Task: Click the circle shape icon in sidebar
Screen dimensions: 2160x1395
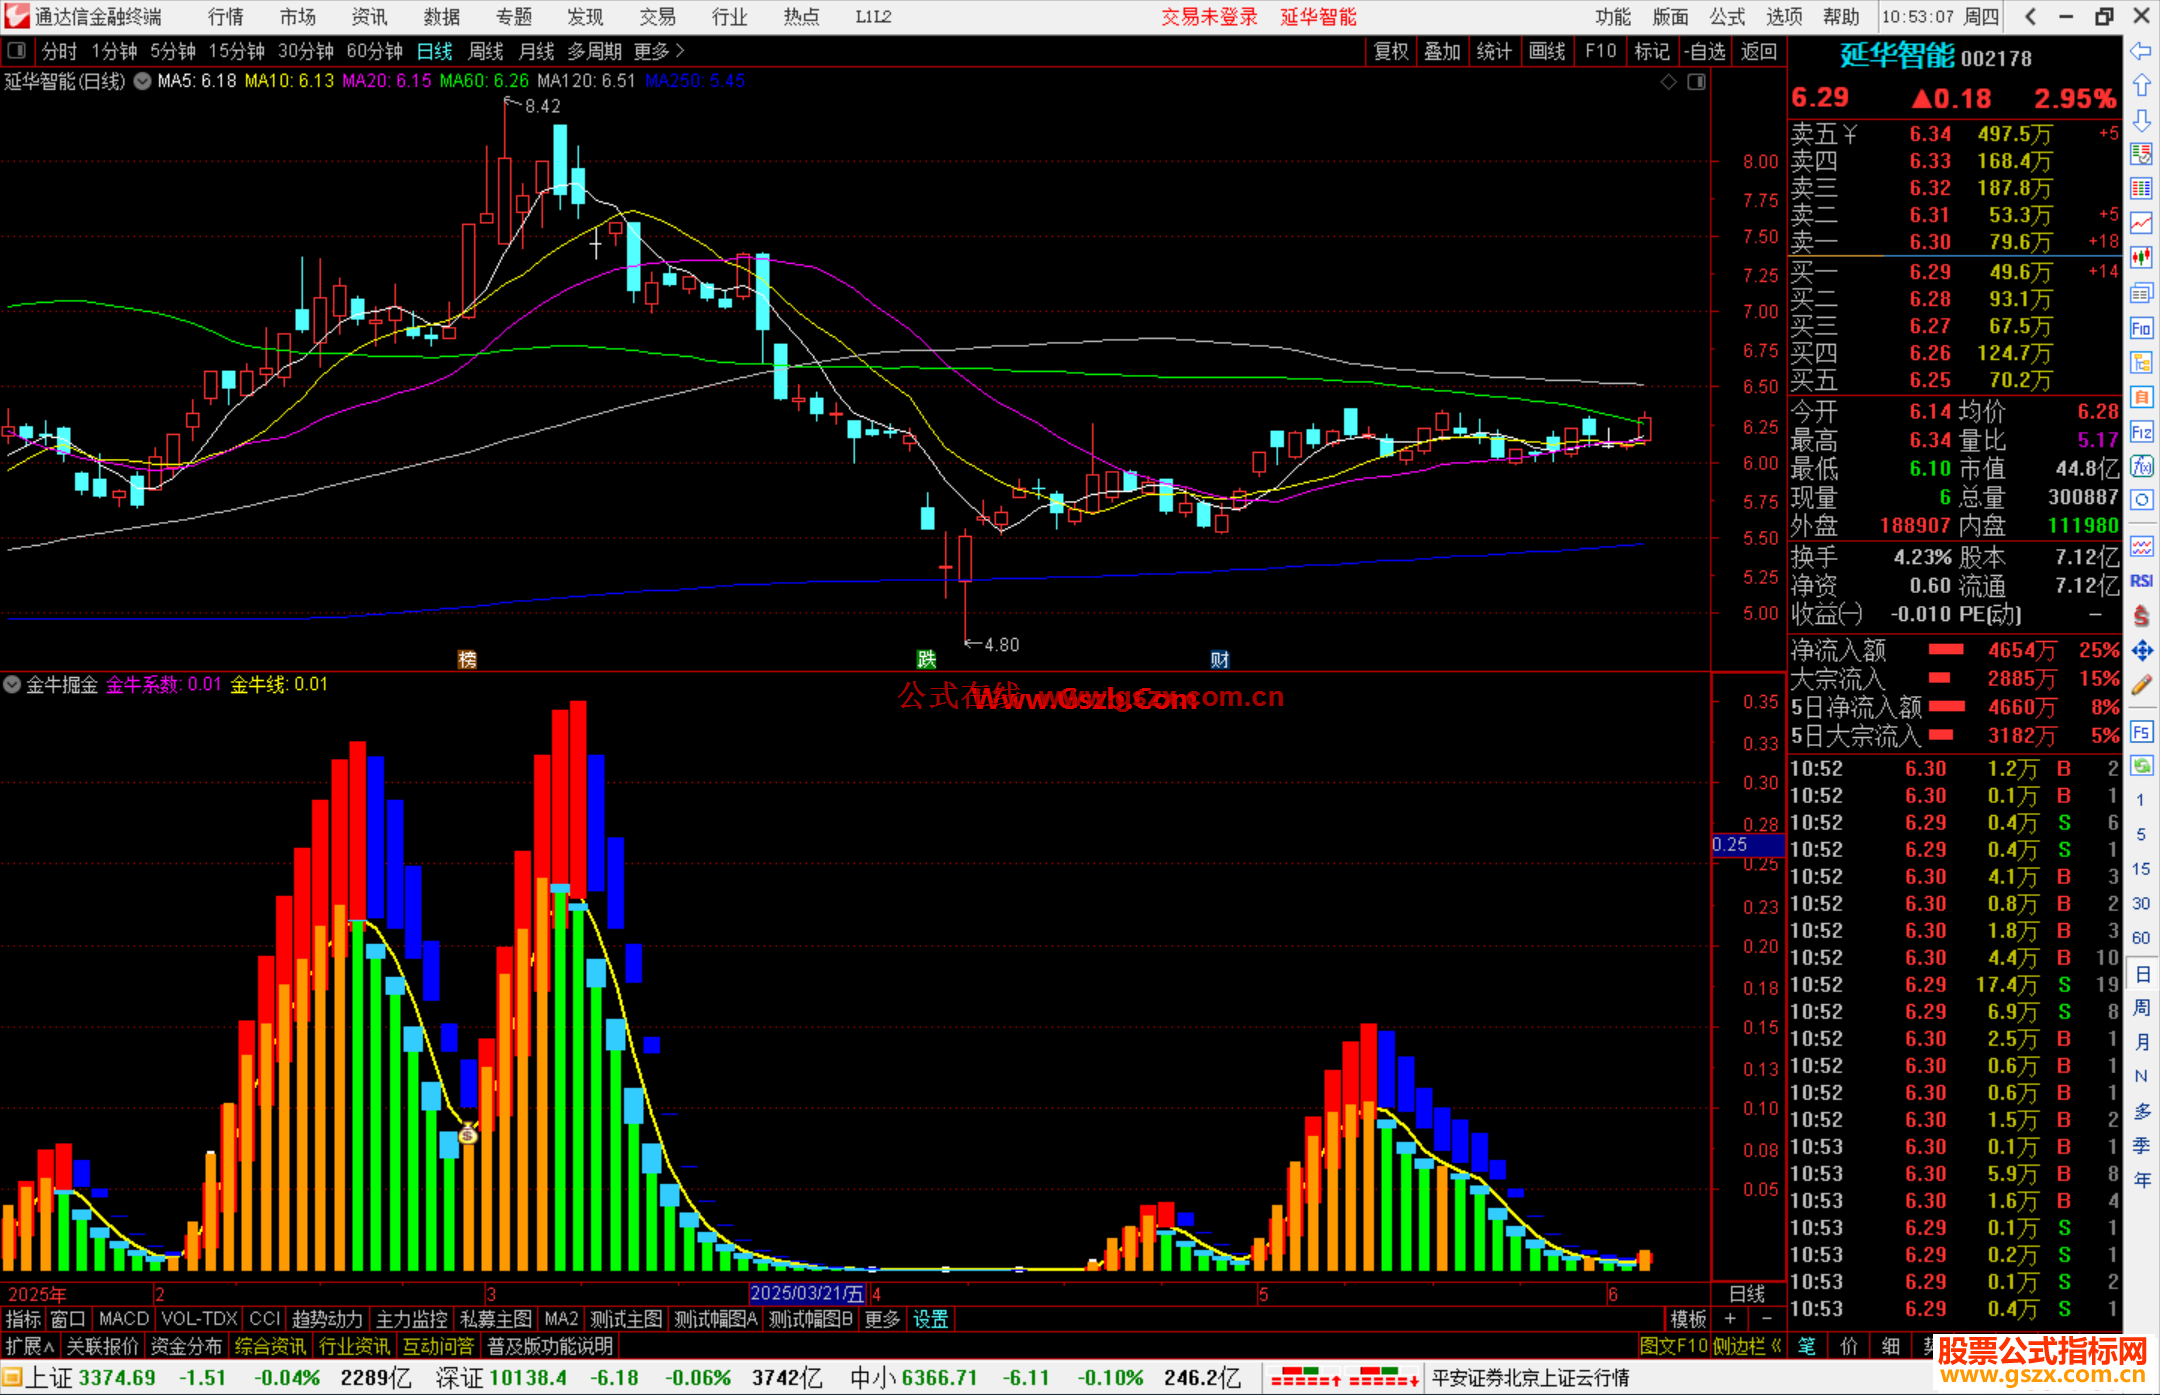Action: [2141, 500]
